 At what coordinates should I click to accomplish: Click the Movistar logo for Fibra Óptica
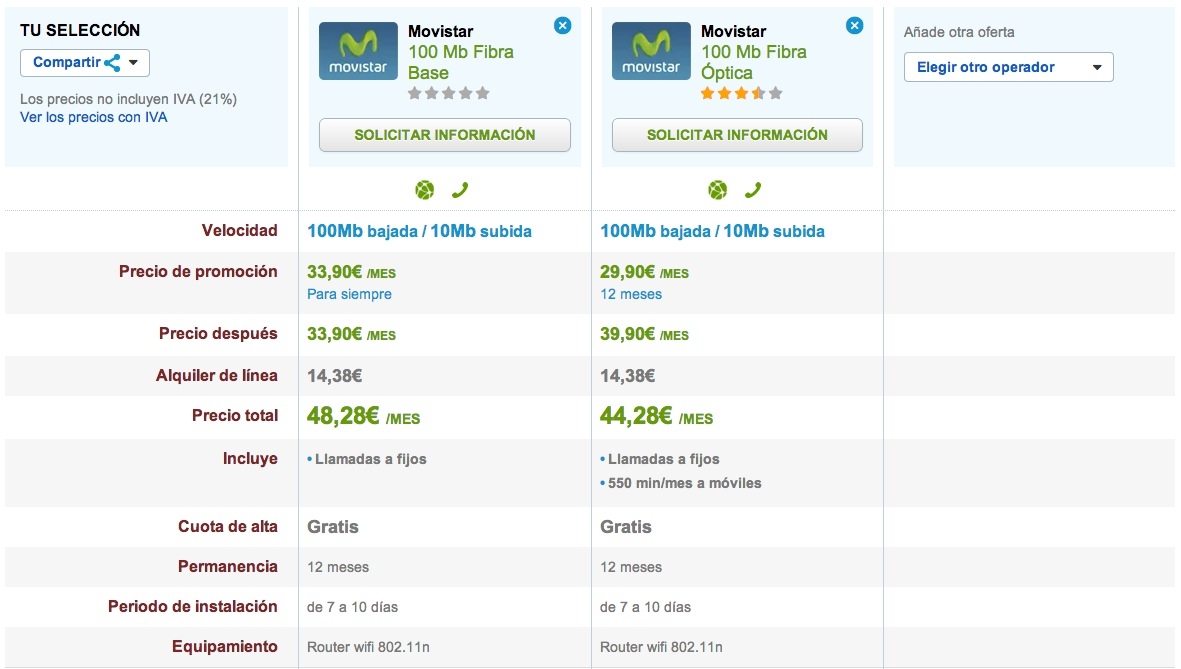651,51
